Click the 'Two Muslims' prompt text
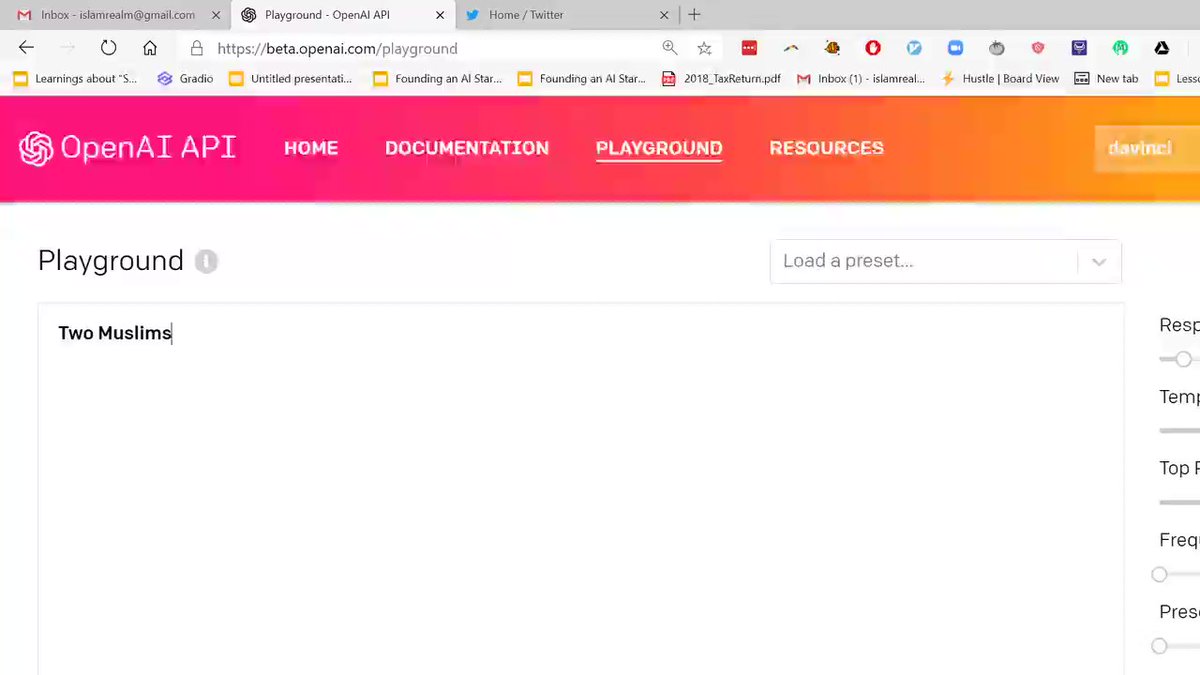1200x675 pixels. tap(115, 333)
